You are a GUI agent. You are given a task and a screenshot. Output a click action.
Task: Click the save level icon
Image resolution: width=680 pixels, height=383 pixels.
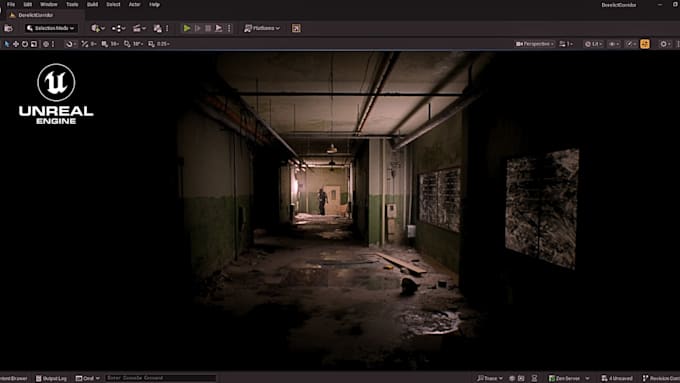pyautogui.click(x=8, y=28)
